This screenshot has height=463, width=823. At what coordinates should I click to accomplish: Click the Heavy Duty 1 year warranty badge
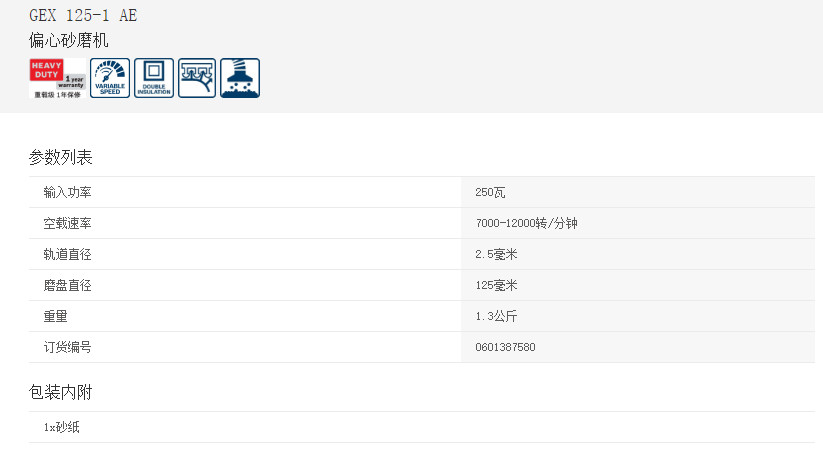57,78
